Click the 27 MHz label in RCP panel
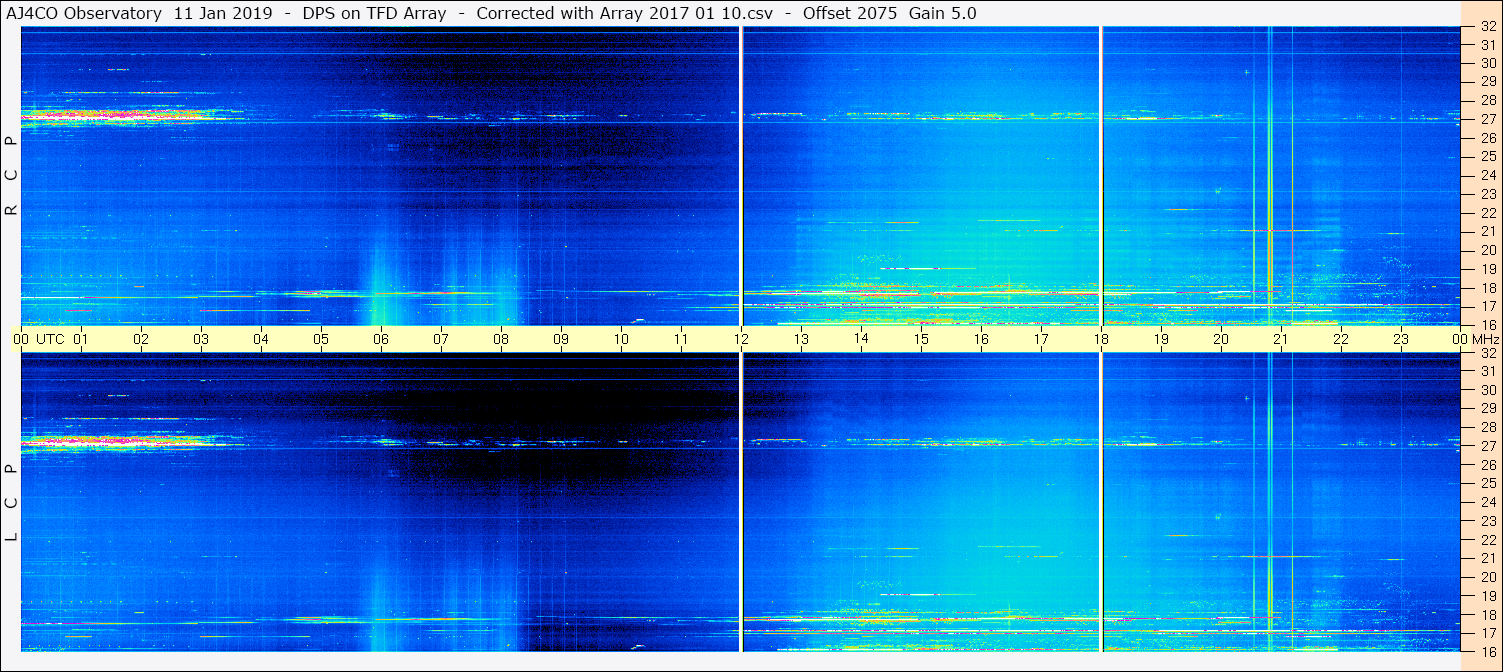This screenshot has height=672, width=1503. 1487,119
